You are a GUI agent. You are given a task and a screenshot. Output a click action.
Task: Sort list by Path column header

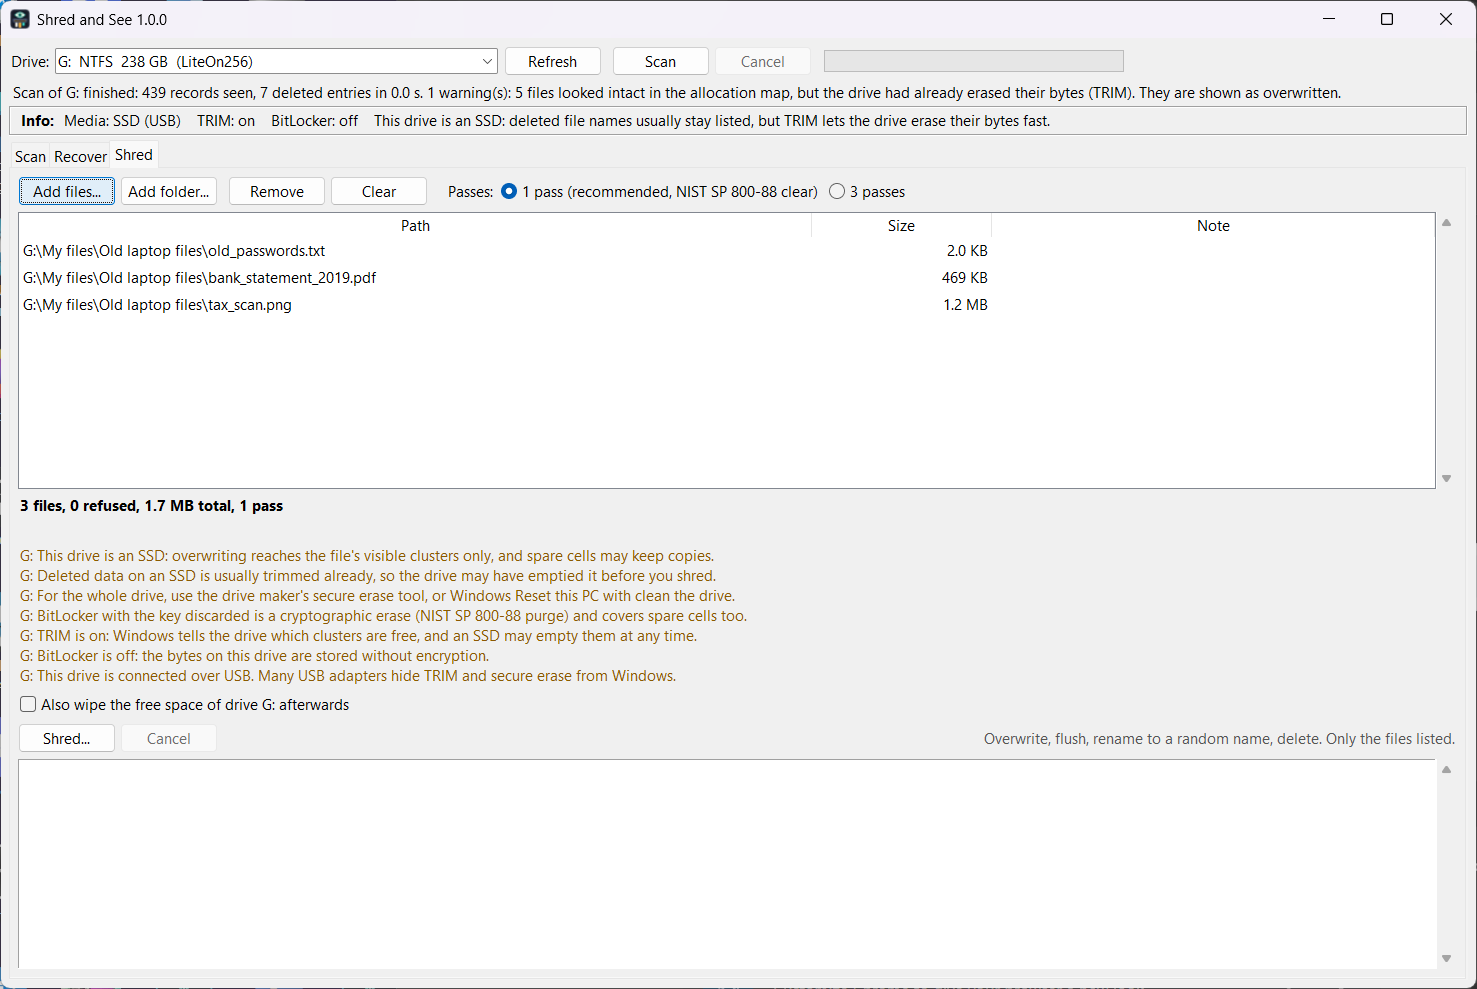pos(415,226)
